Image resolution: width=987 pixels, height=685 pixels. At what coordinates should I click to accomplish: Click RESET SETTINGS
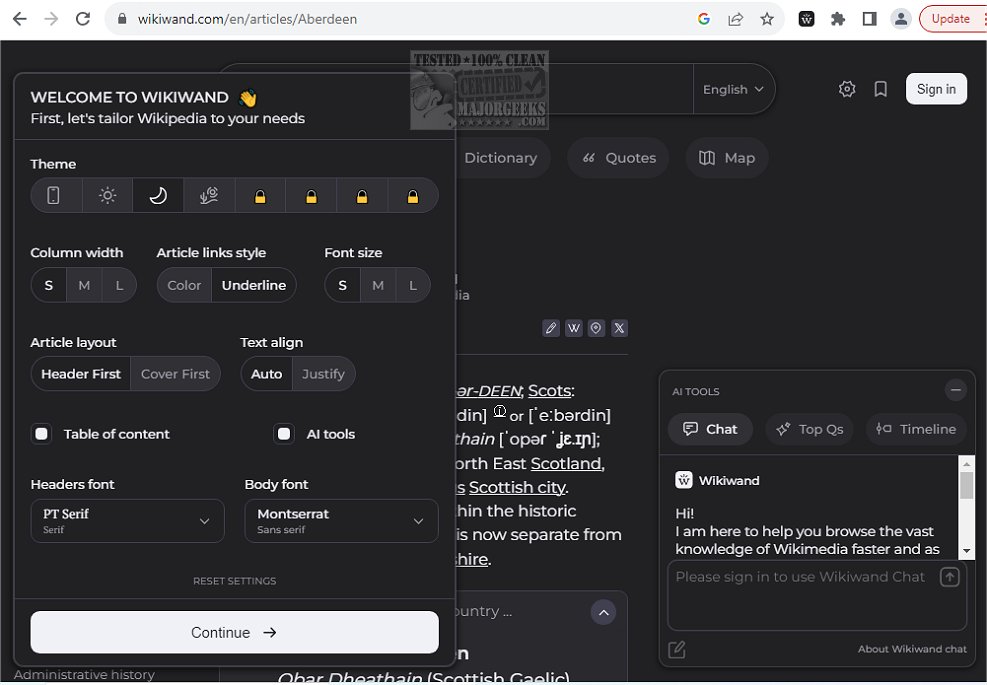coord(234,581)
